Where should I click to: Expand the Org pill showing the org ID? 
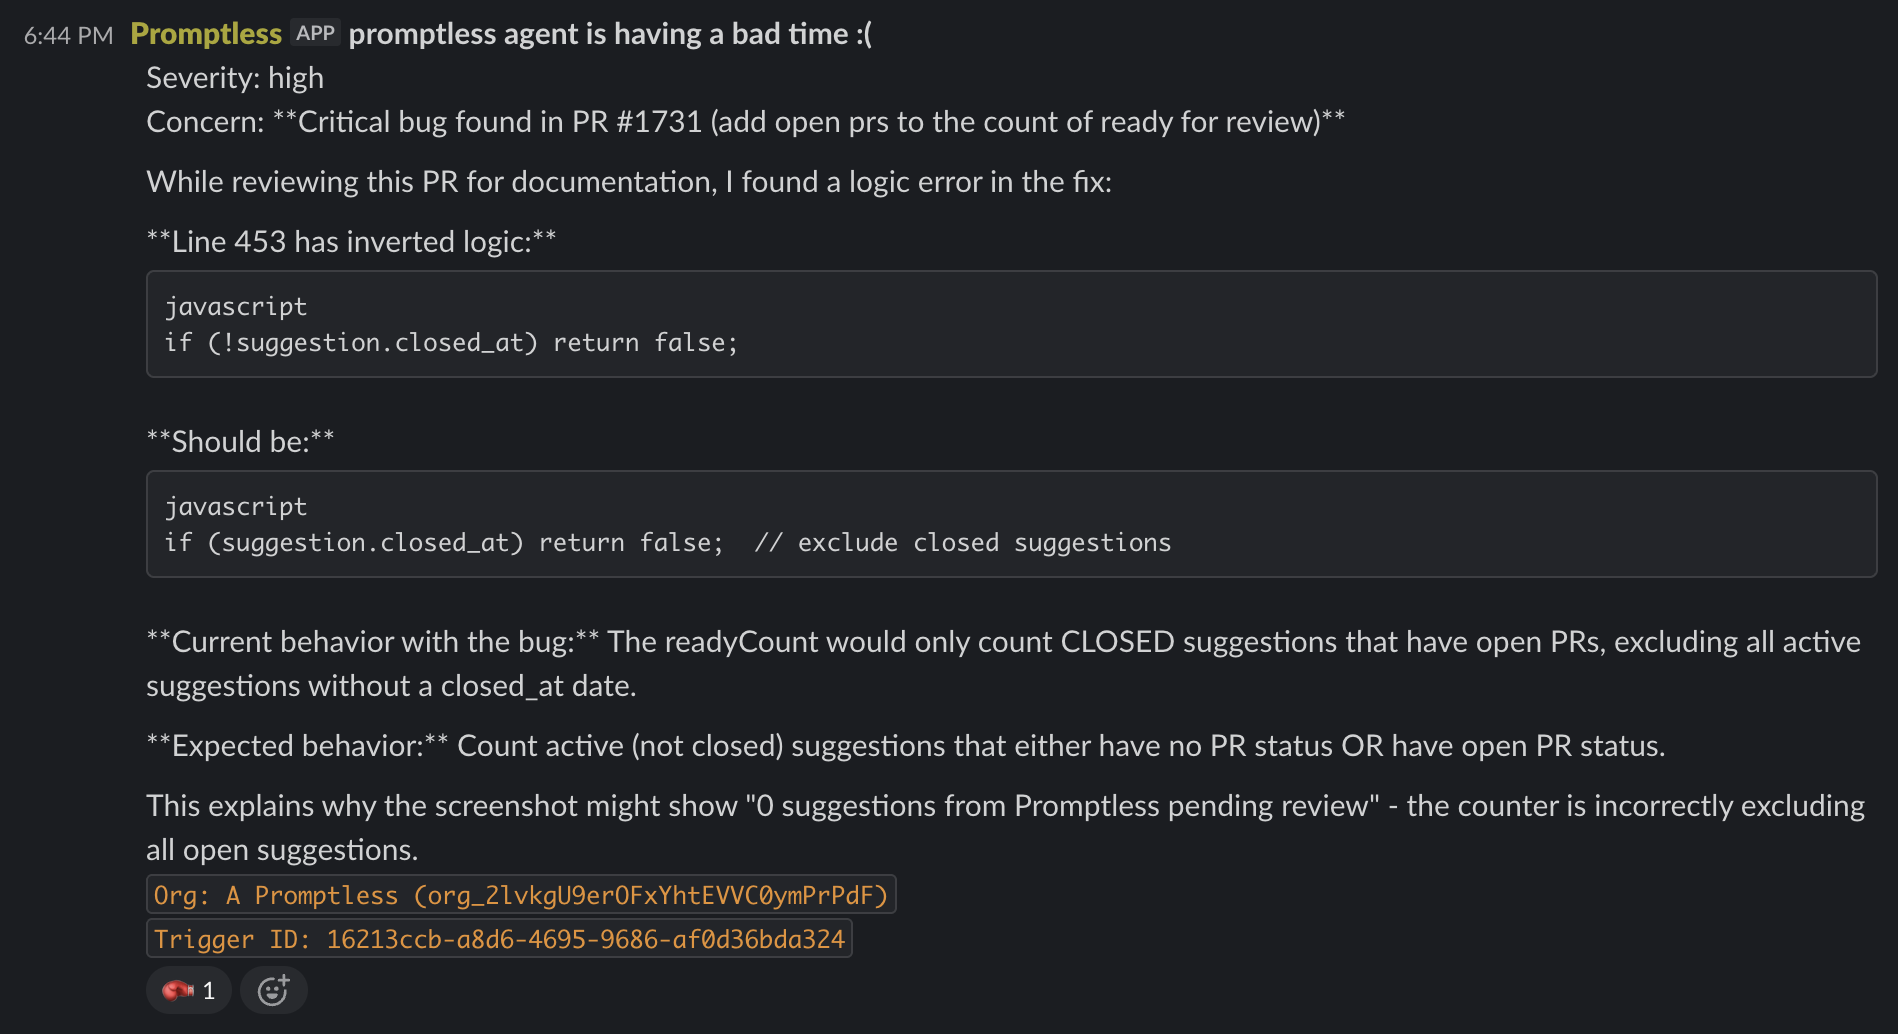521,895
